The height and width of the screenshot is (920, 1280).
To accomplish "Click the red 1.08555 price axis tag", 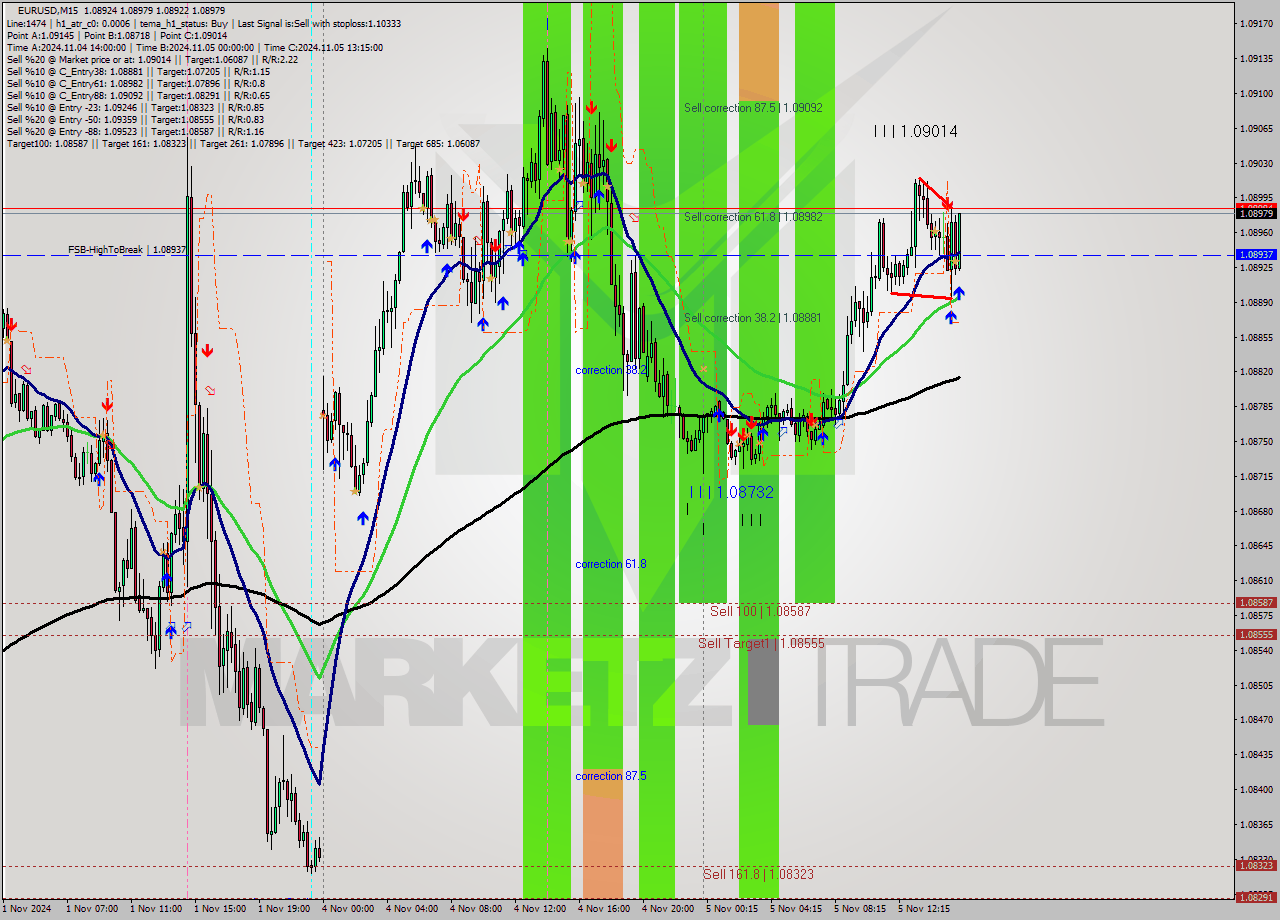I will click(1256, 634).
